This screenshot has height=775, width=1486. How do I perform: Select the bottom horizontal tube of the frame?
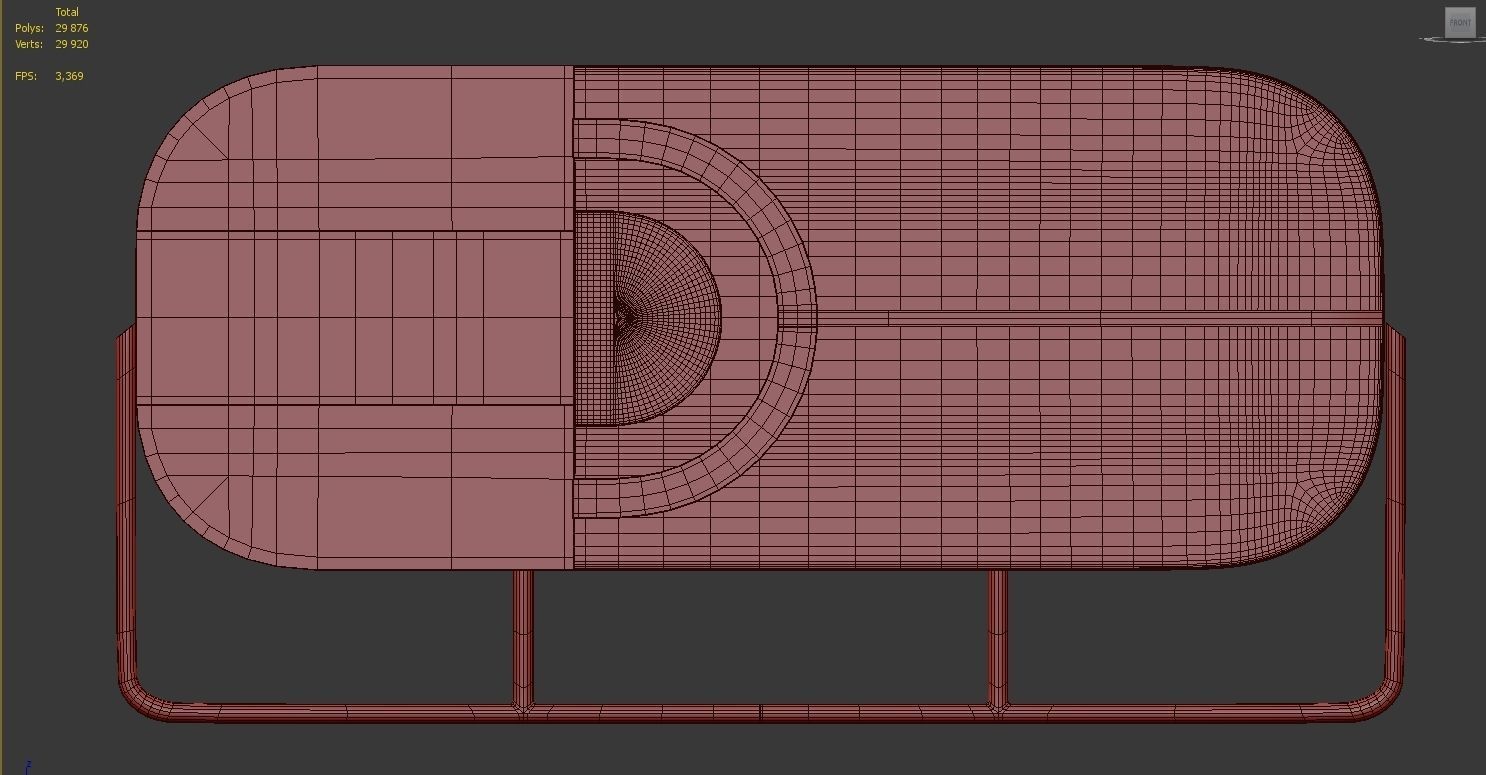click(760, 712)
